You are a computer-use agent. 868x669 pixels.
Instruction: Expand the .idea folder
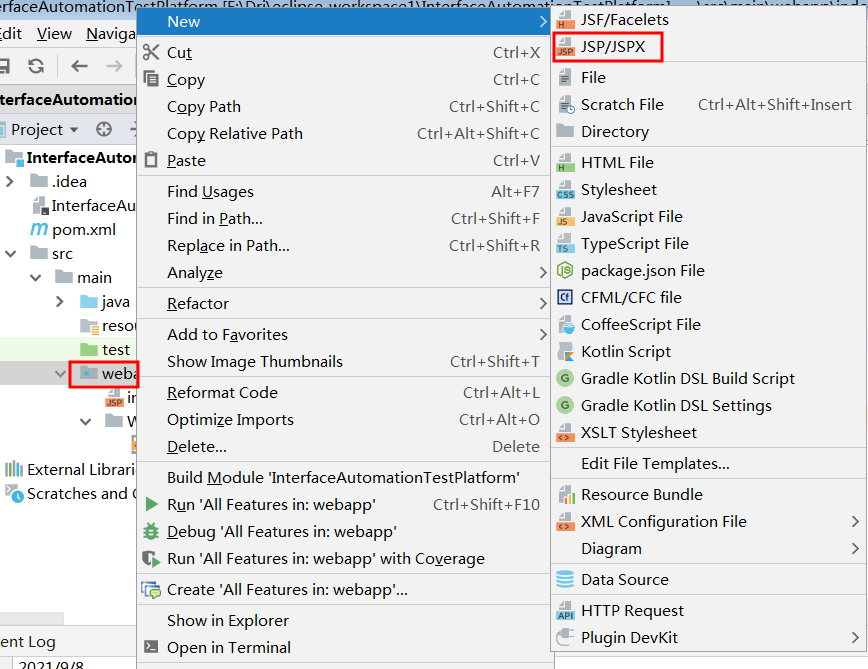click(x=9, y=181)
